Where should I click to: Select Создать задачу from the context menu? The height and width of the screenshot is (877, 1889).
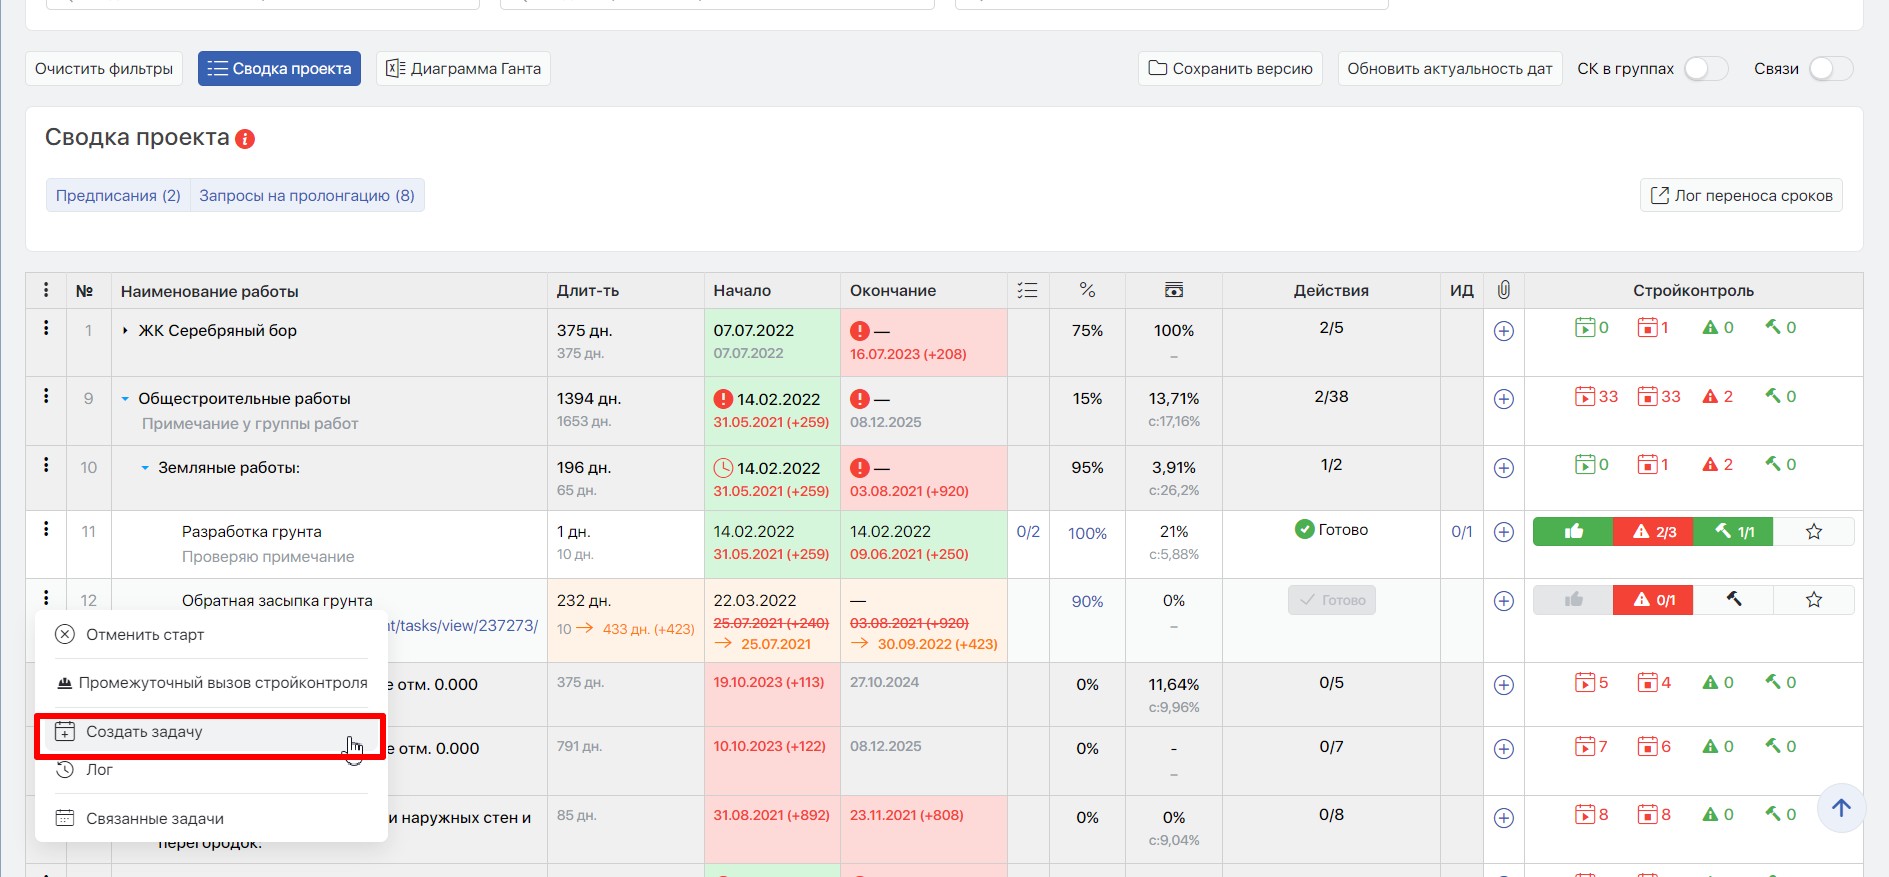point(144,732)
